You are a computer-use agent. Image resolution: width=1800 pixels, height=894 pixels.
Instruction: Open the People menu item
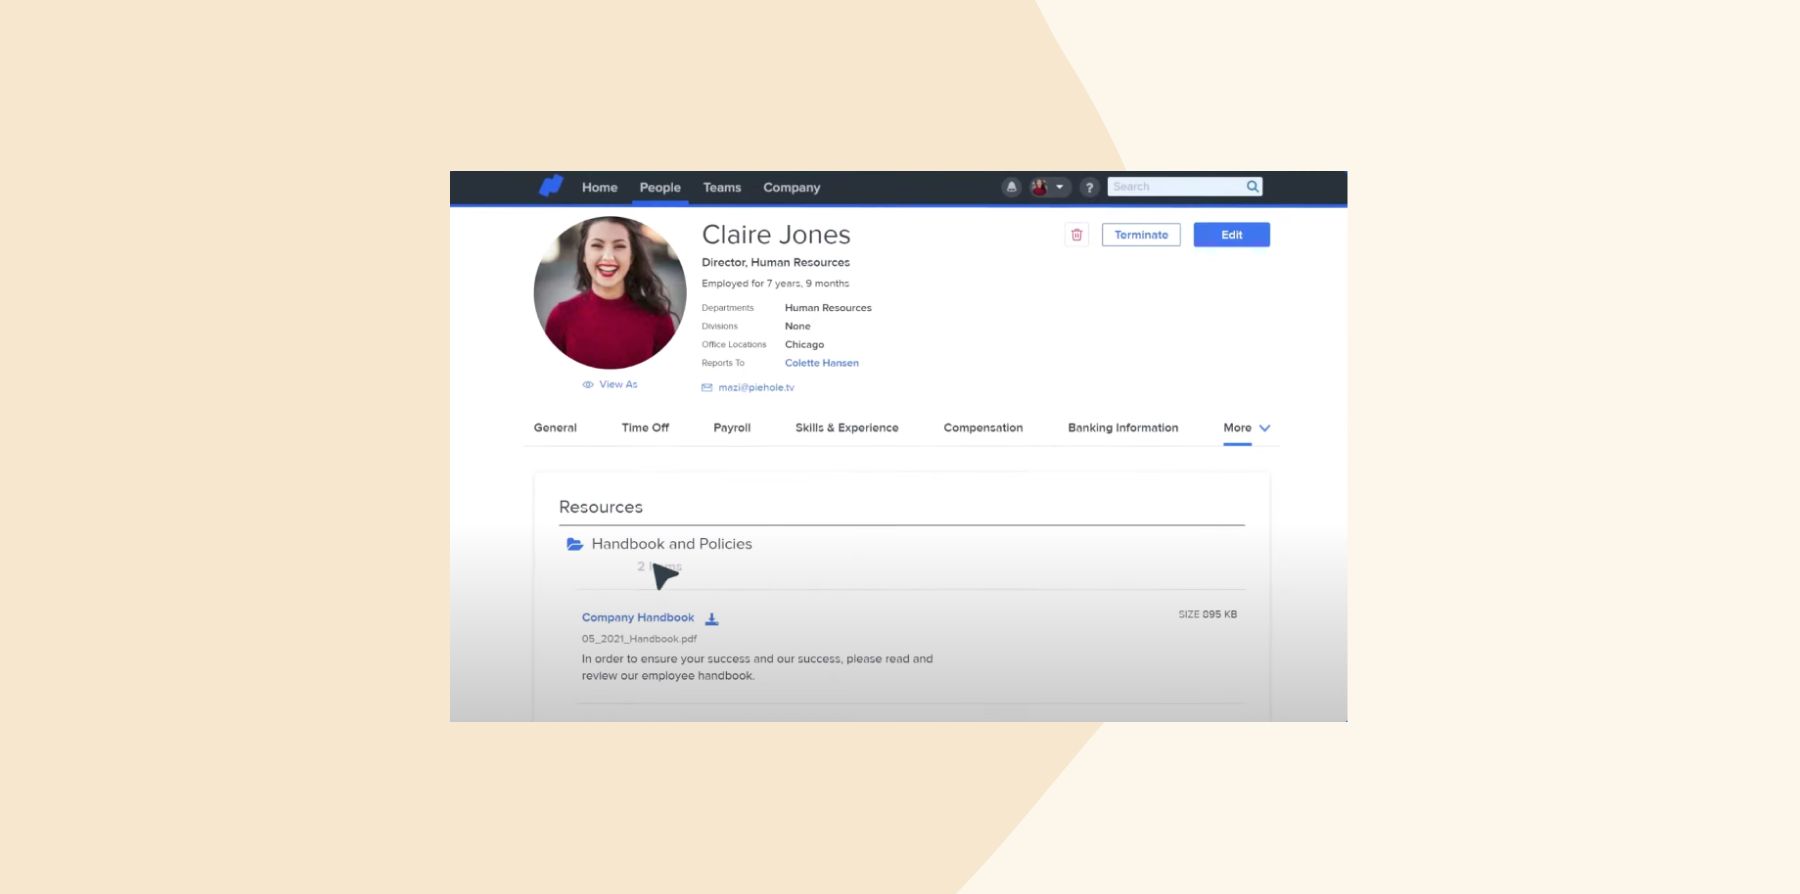[x=660, y=187]
